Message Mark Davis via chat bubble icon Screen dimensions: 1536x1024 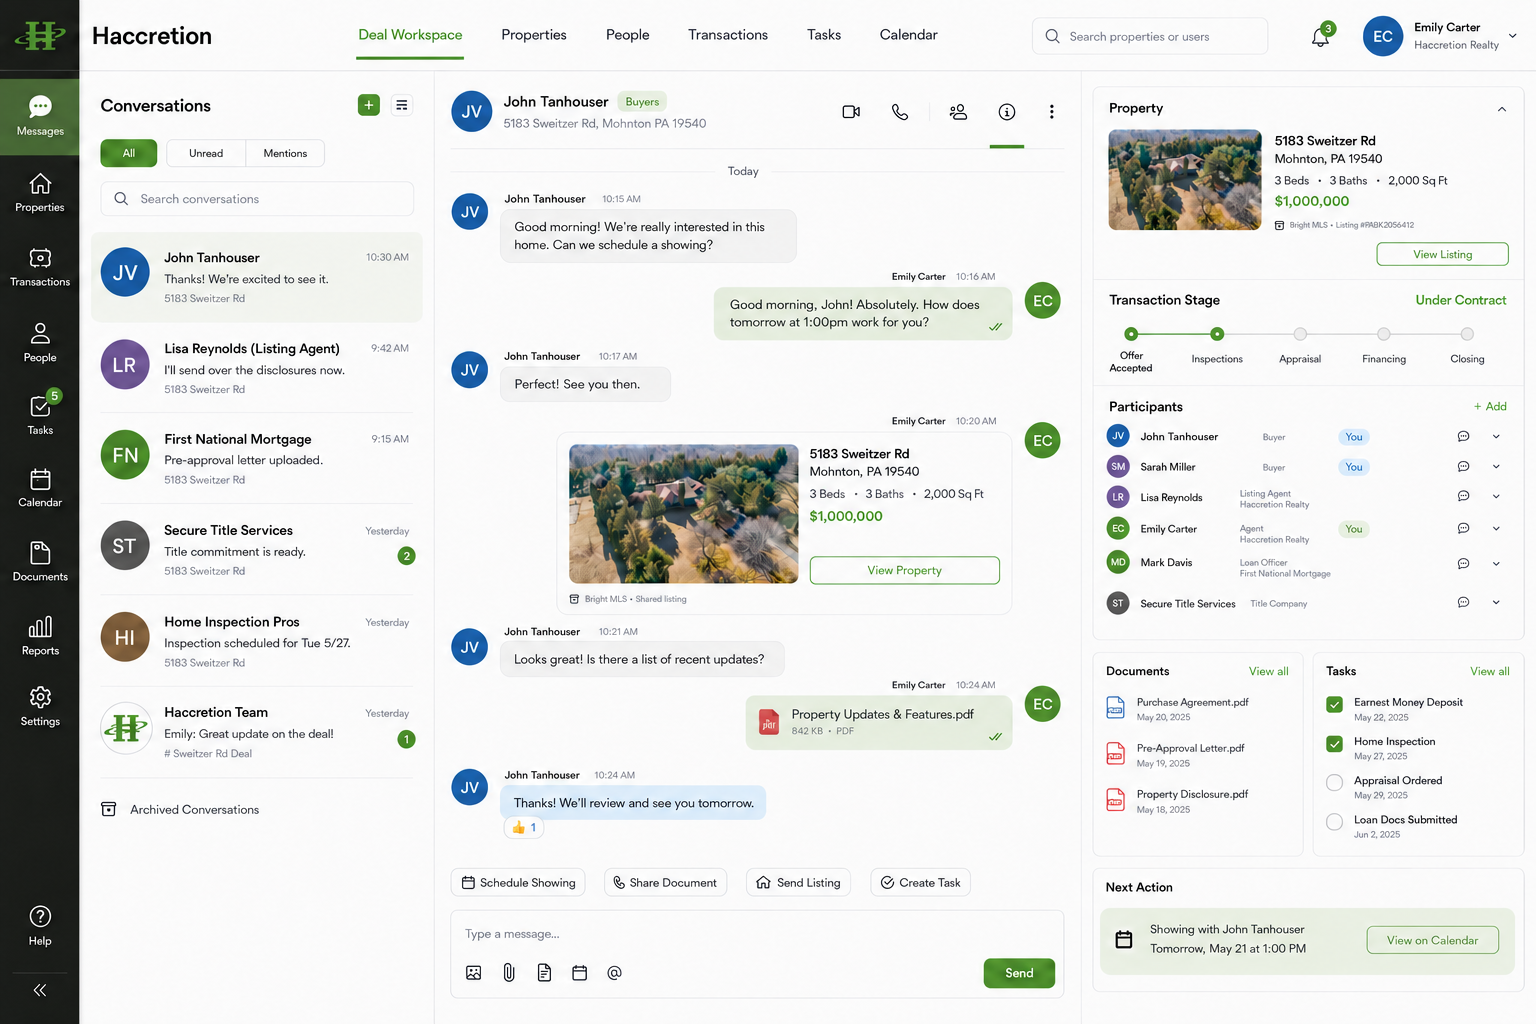pos(1463,564)
